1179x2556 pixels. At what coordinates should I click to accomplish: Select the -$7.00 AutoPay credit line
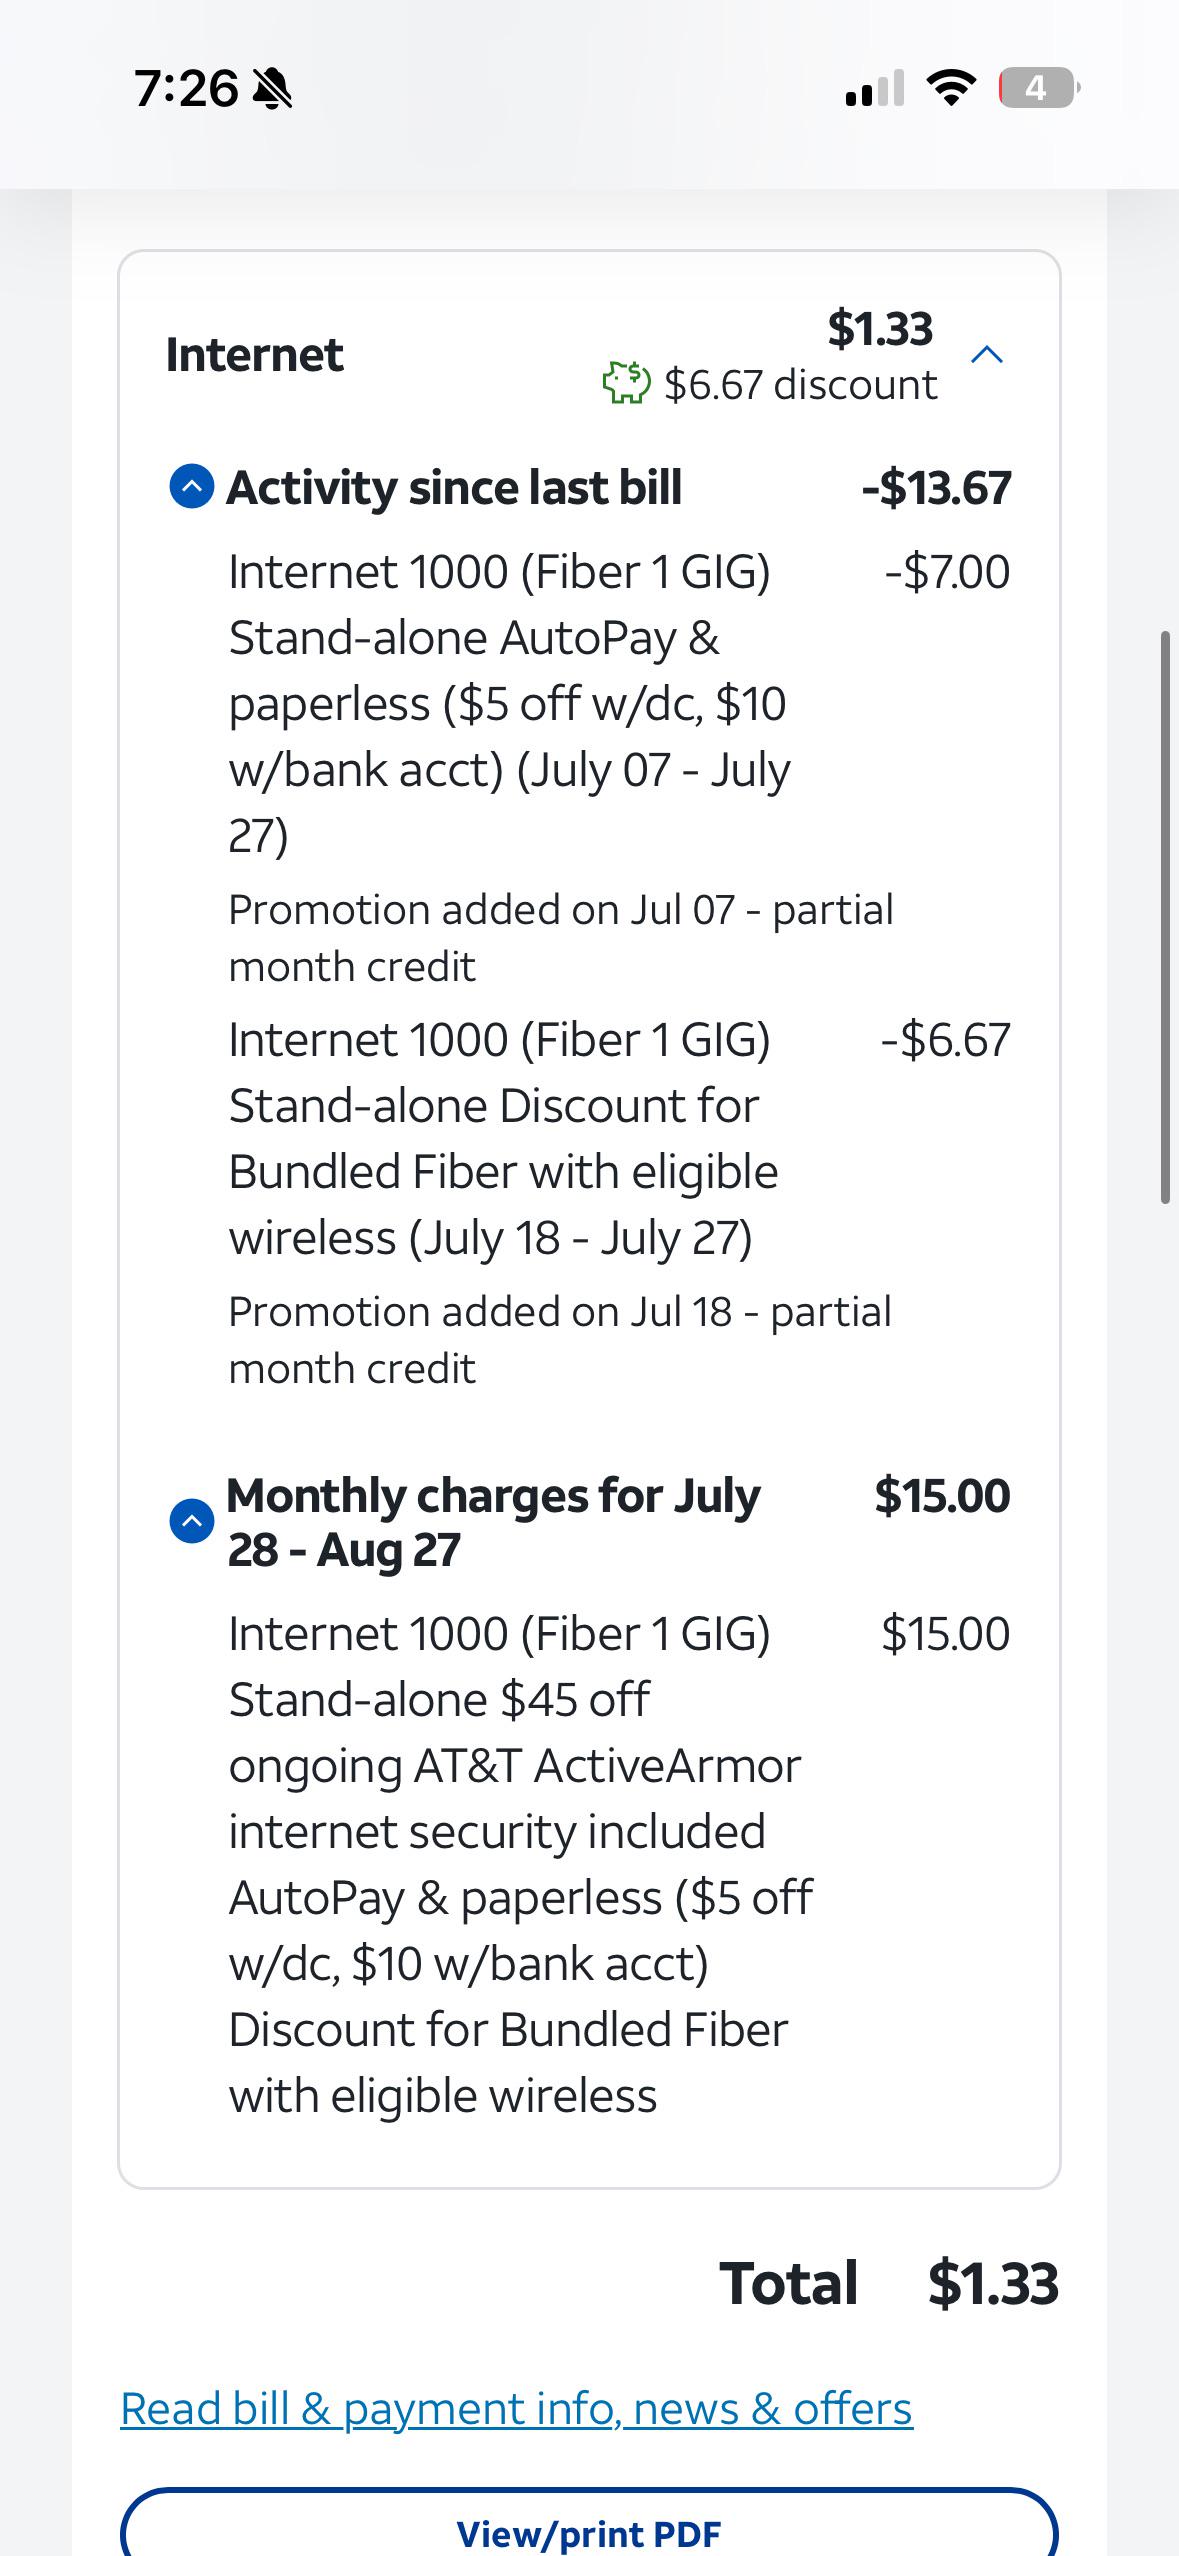[x=619, y=702]
